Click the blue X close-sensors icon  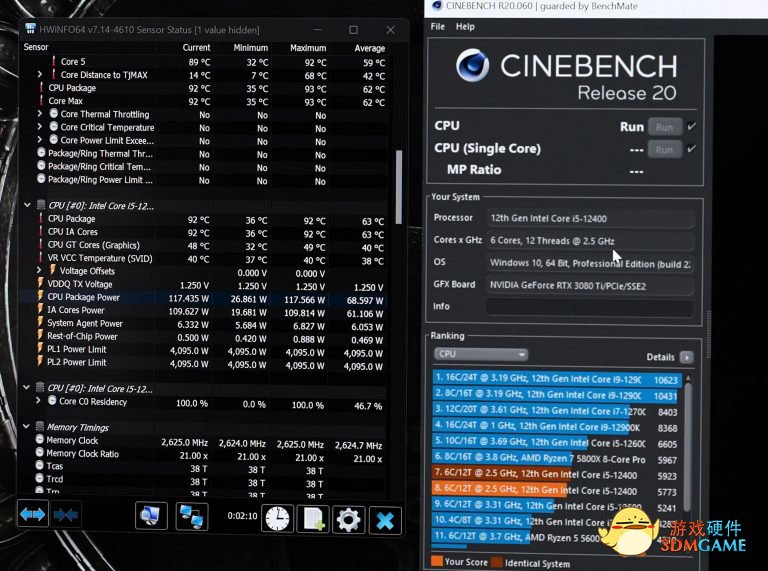coord(385,520)
